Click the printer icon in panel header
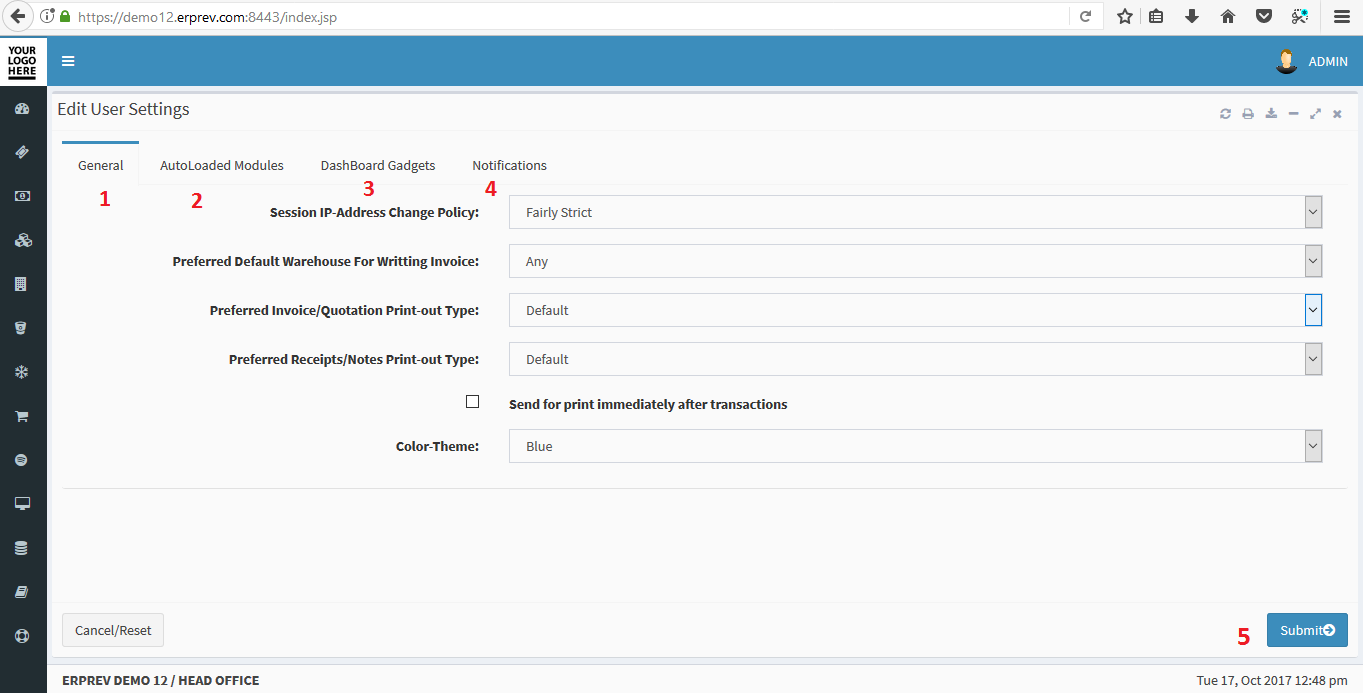This screenshot has height=693, width=1363. tap(1248, 114)
